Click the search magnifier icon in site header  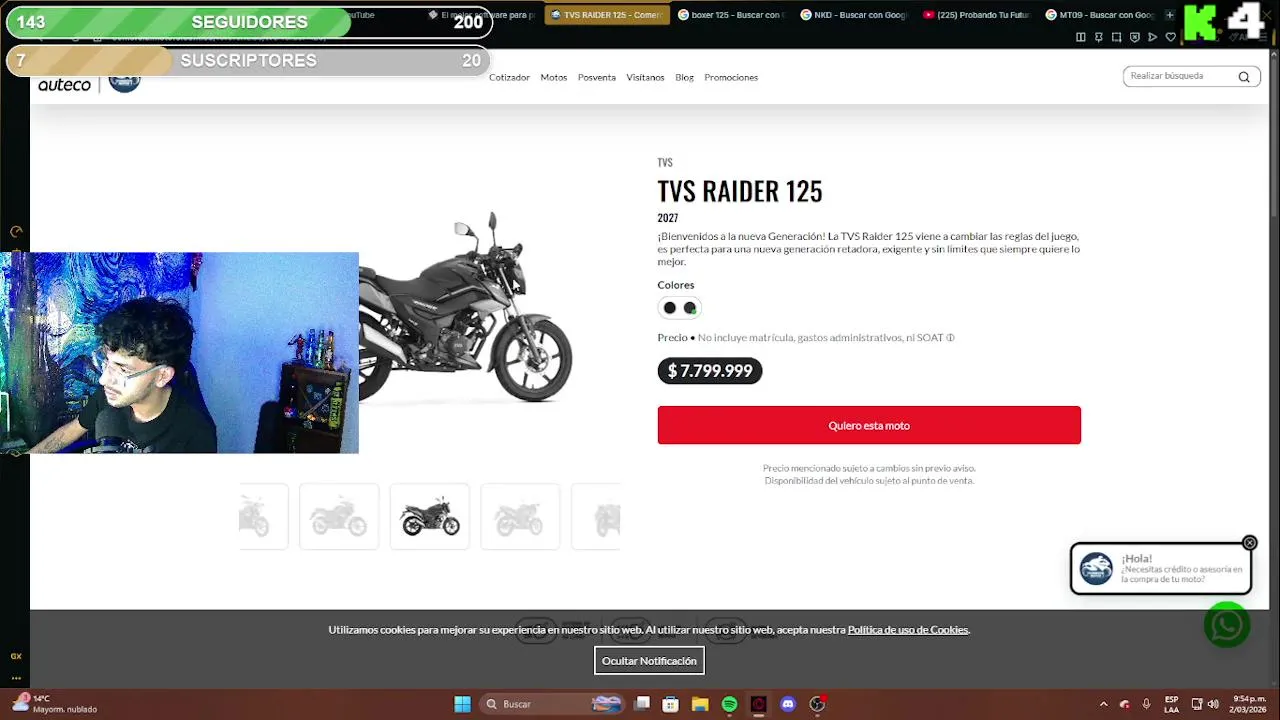coord(1244,77)
